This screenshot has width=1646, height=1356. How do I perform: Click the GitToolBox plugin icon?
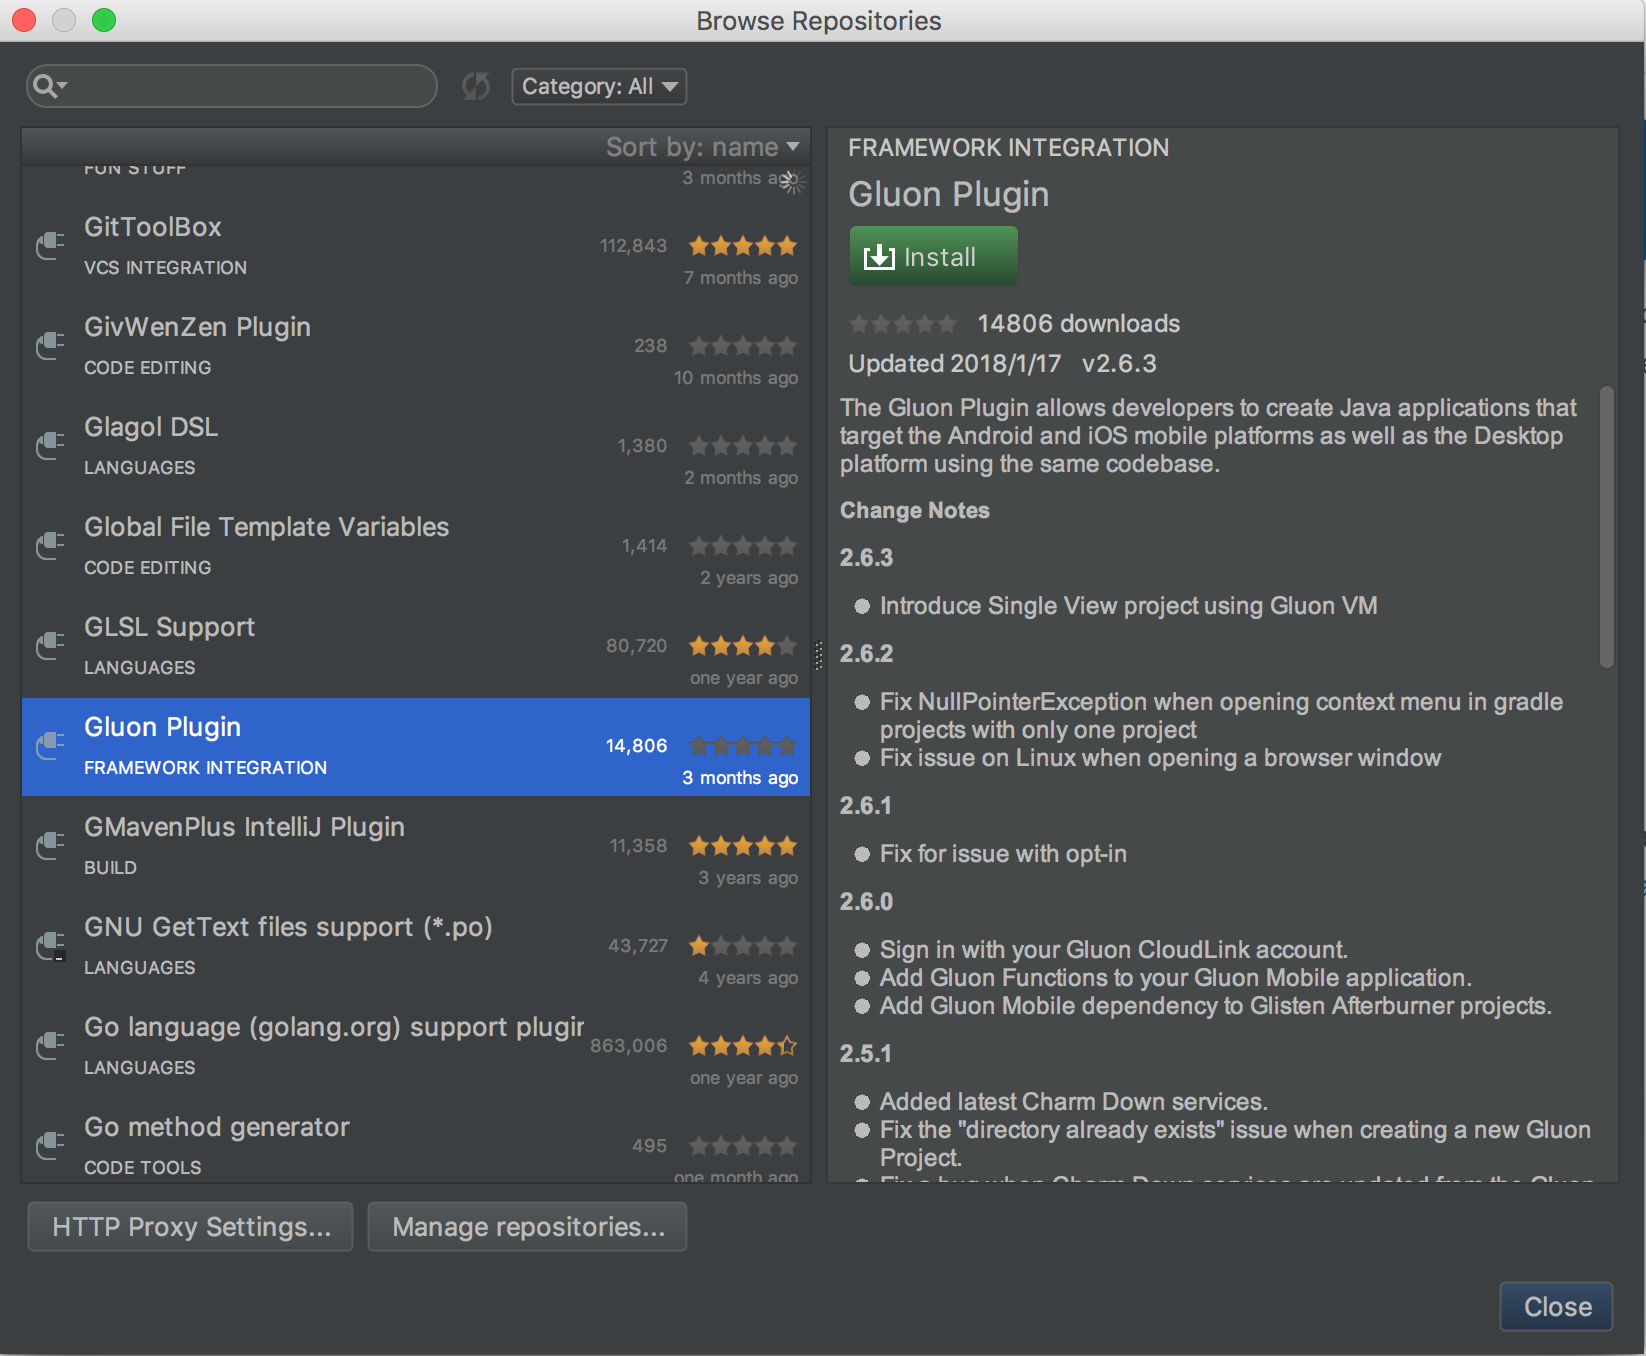(50, 245)
